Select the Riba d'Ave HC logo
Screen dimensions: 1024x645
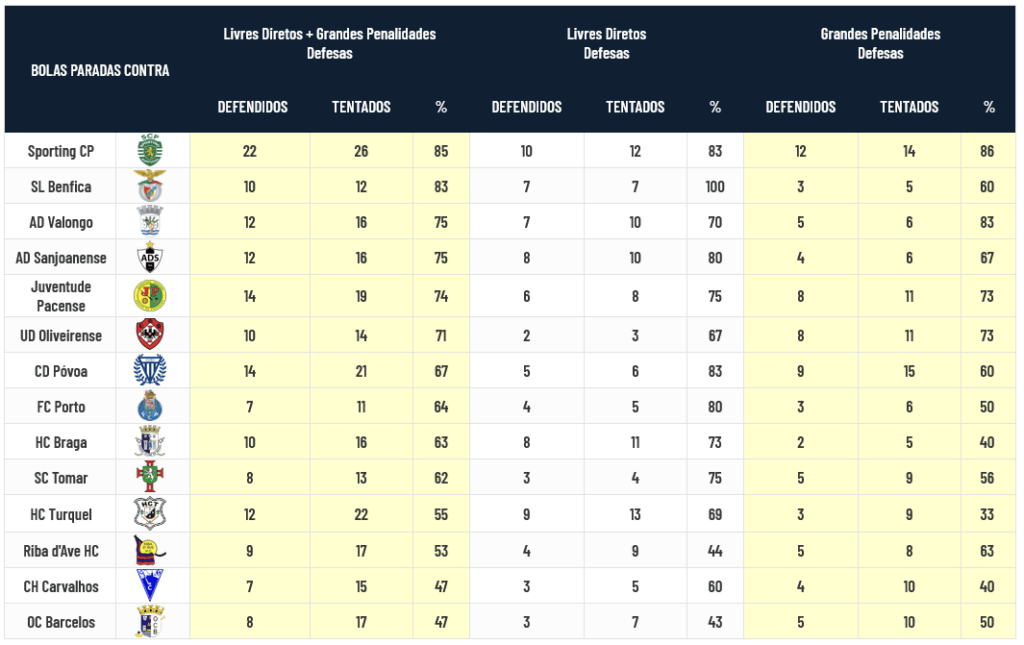pyautogui.click(x=150, y=550)
